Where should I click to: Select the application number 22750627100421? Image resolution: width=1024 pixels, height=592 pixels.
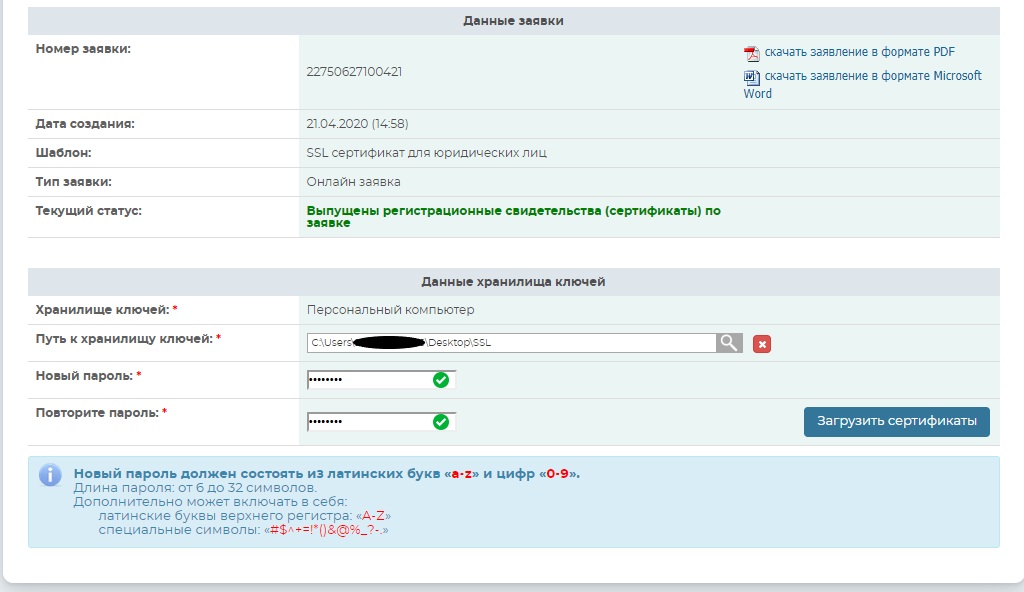[354, 72]
